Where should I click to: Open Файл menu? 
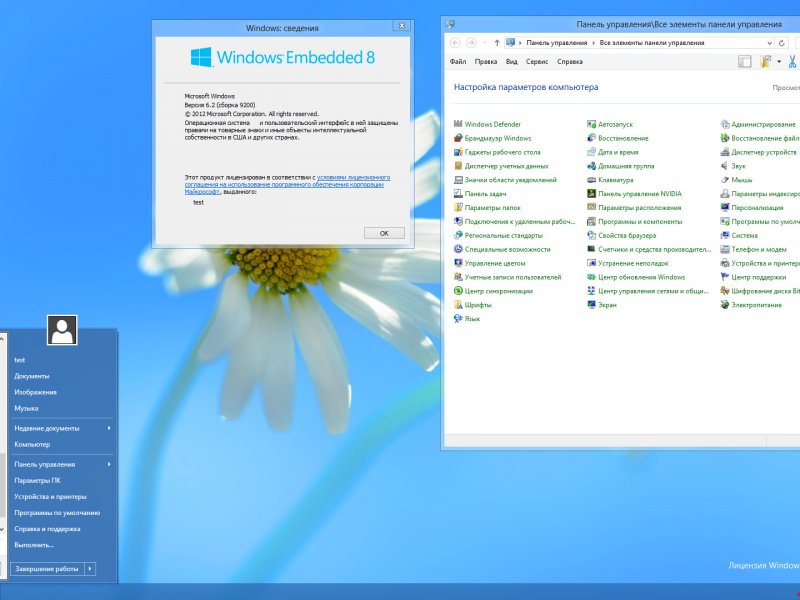458,62
